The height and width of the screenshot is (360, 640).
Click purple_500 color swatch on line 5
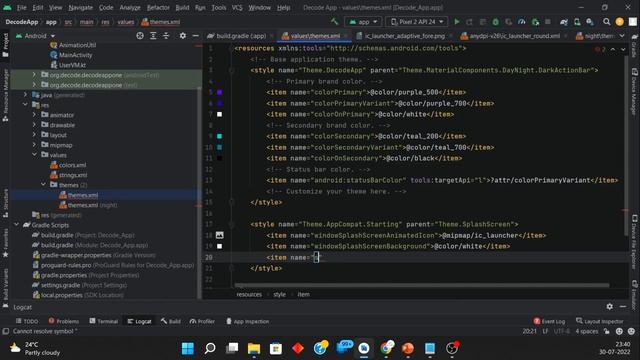[220, 92]
